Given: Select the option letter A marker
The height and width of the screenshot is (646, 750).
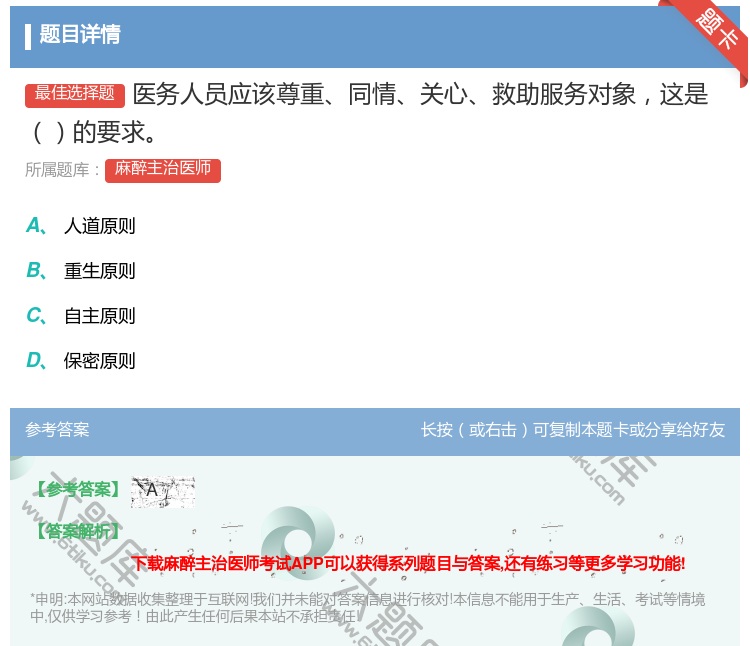Looking at the screenshot, I should pos(34,226).
